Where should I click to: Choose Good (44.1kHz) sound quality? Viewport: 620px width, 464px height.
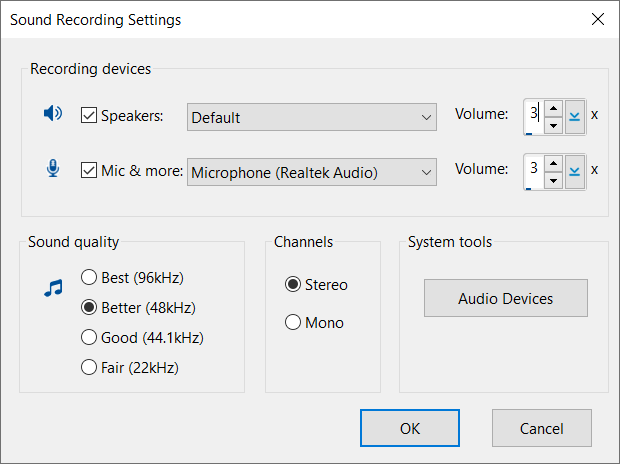[x=89, y=338]
